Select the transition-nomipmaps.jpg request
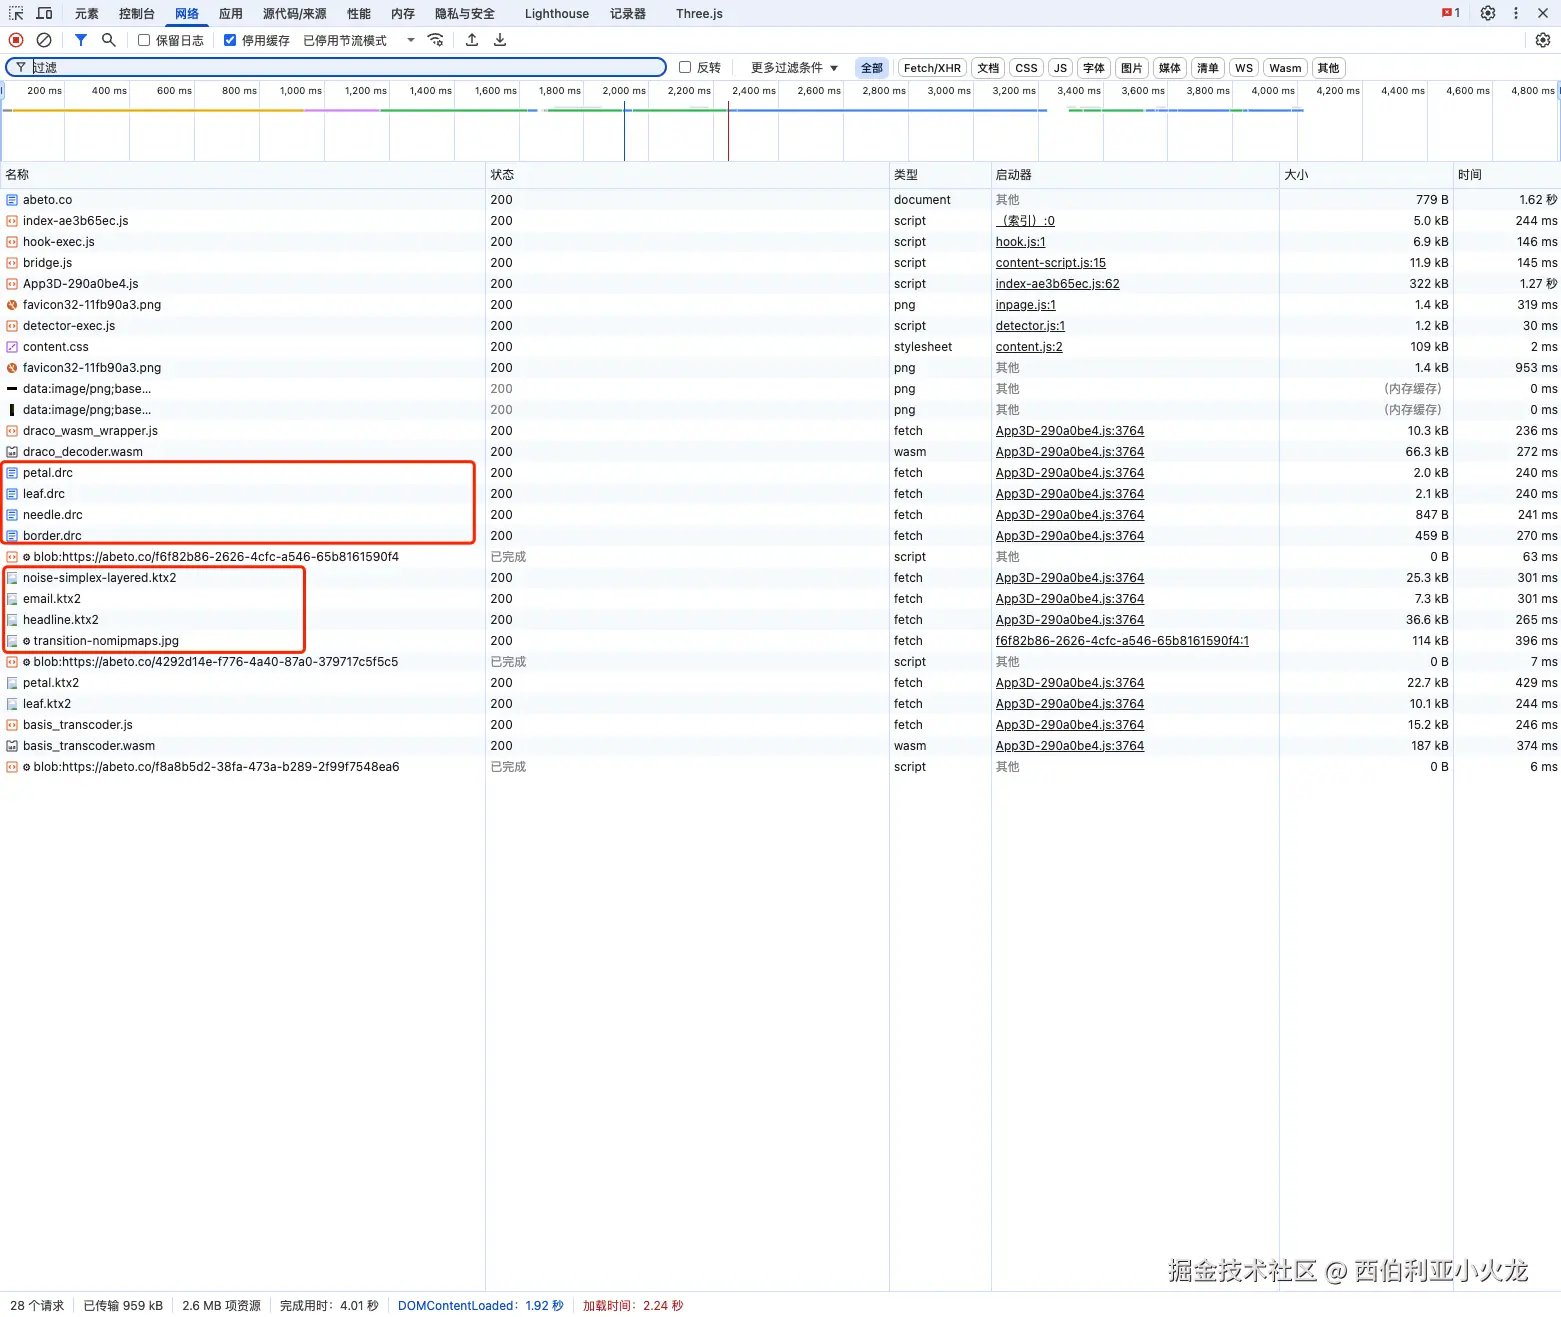The height and width of the screenshot is (1317, 1561). (780, 641)
